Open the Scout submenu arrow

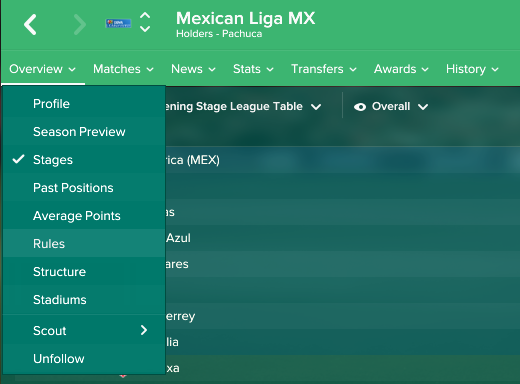[144, 330]
